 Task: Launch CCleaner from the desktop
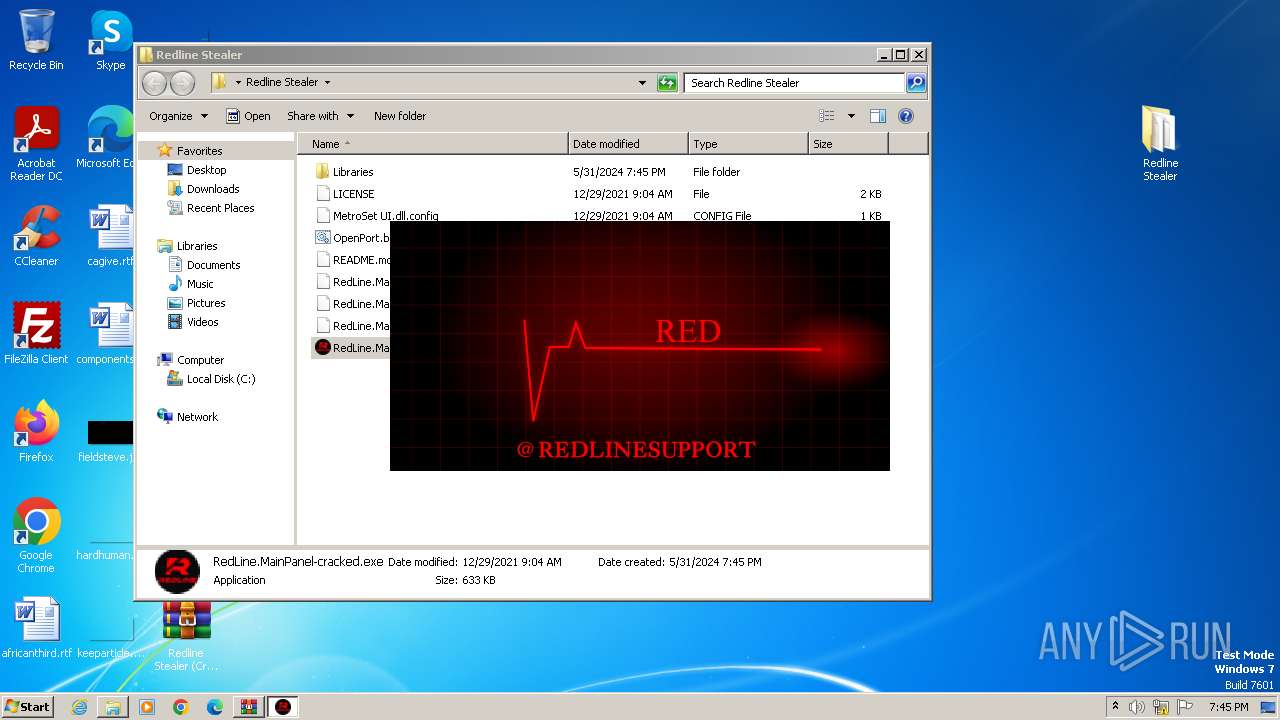[x=36, y=236]
